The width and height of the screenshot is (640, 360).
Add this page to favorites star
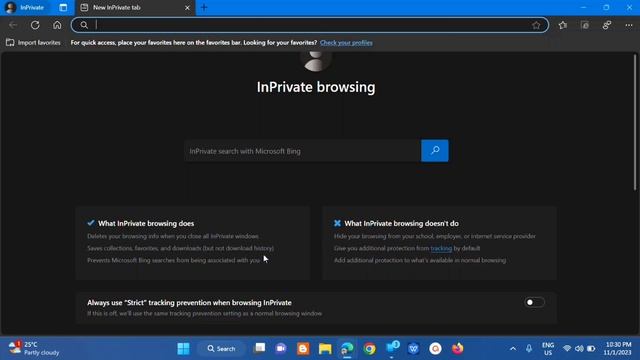(x=536, y=25)
